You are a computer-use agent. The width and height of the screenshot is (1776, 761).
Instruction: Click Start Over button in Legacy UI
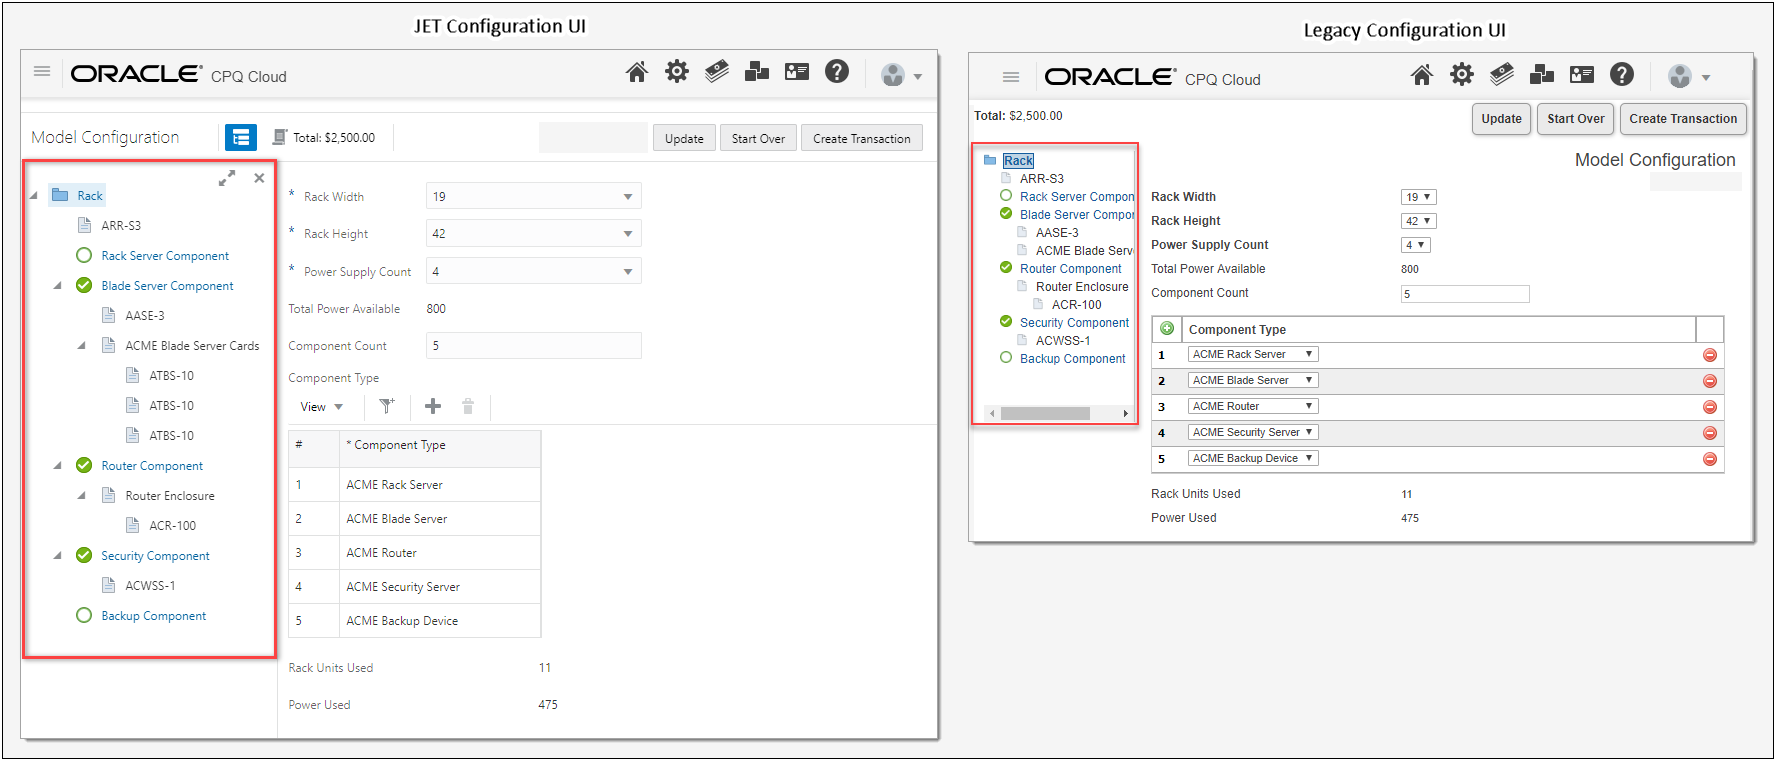pos(1575,119)
